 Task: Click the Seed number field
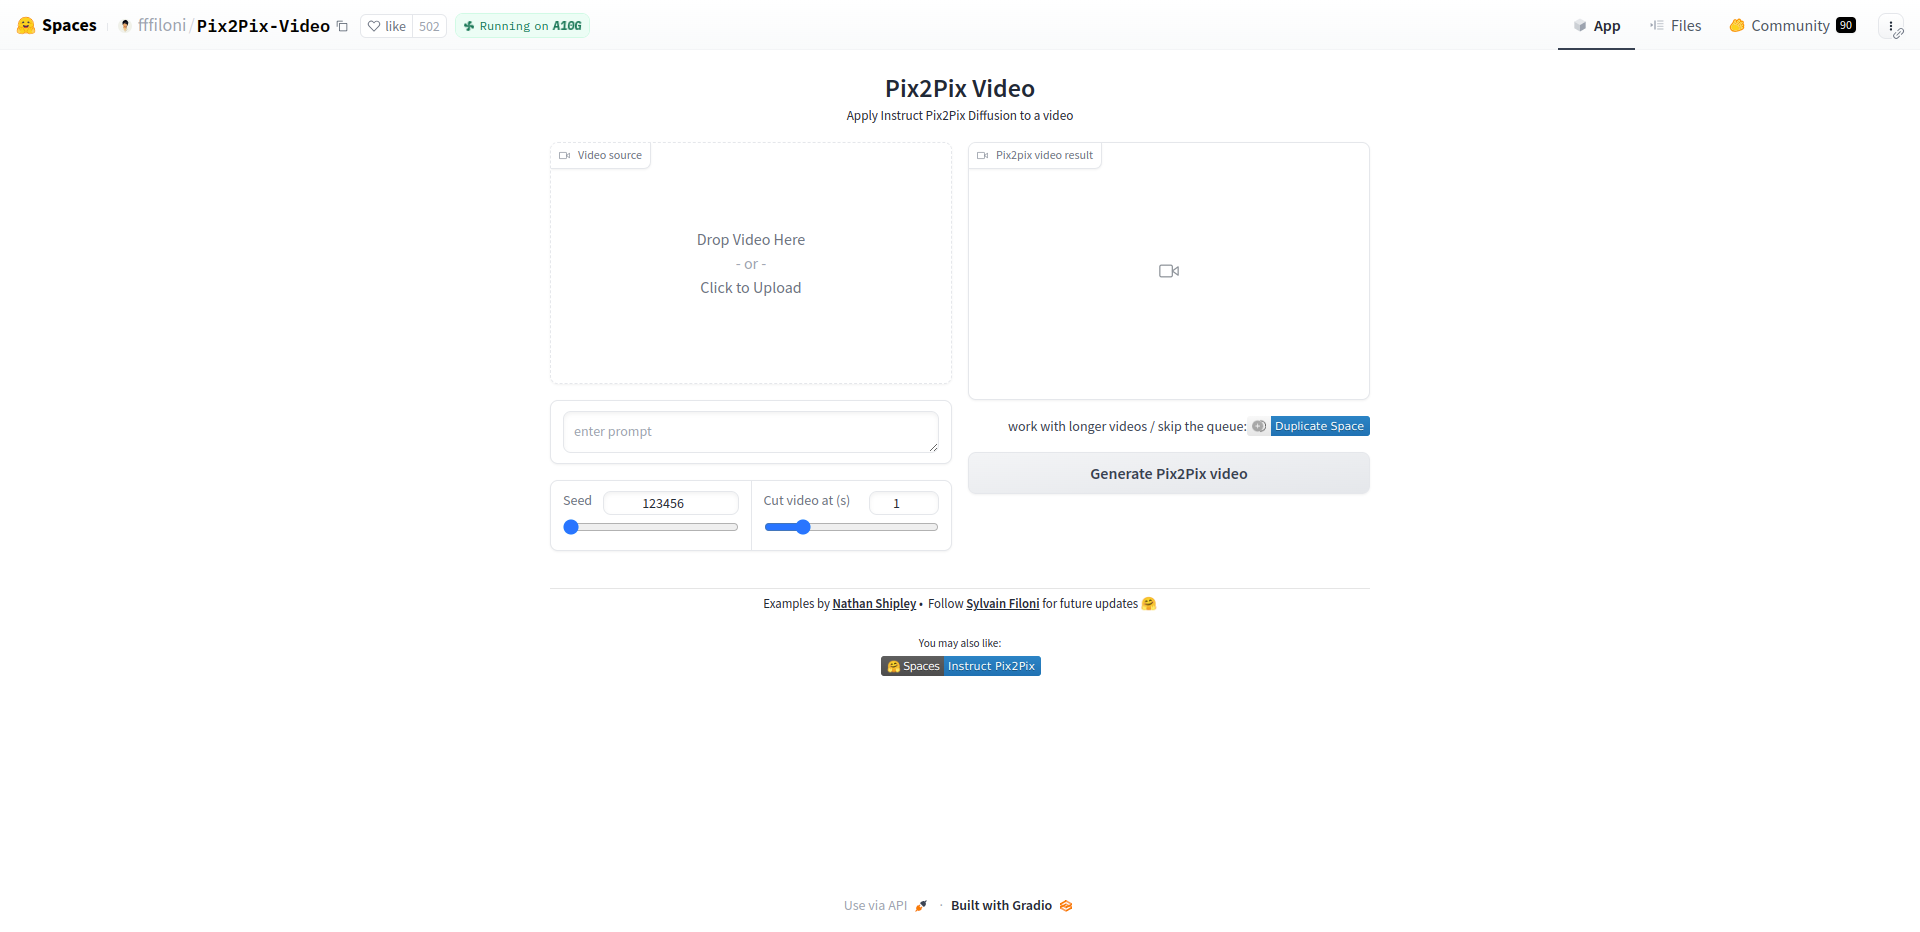(670, 503)
